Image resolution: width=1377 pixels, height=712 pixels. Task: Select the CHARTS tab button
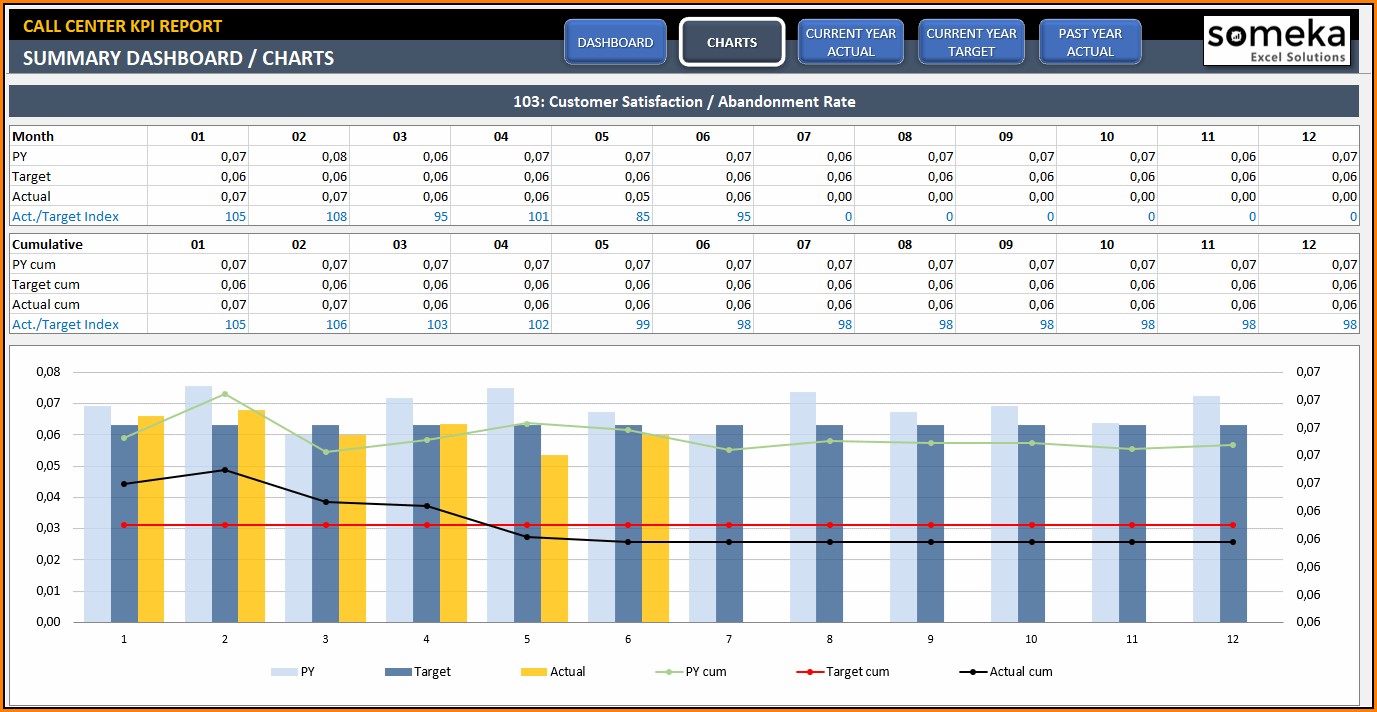732,43
